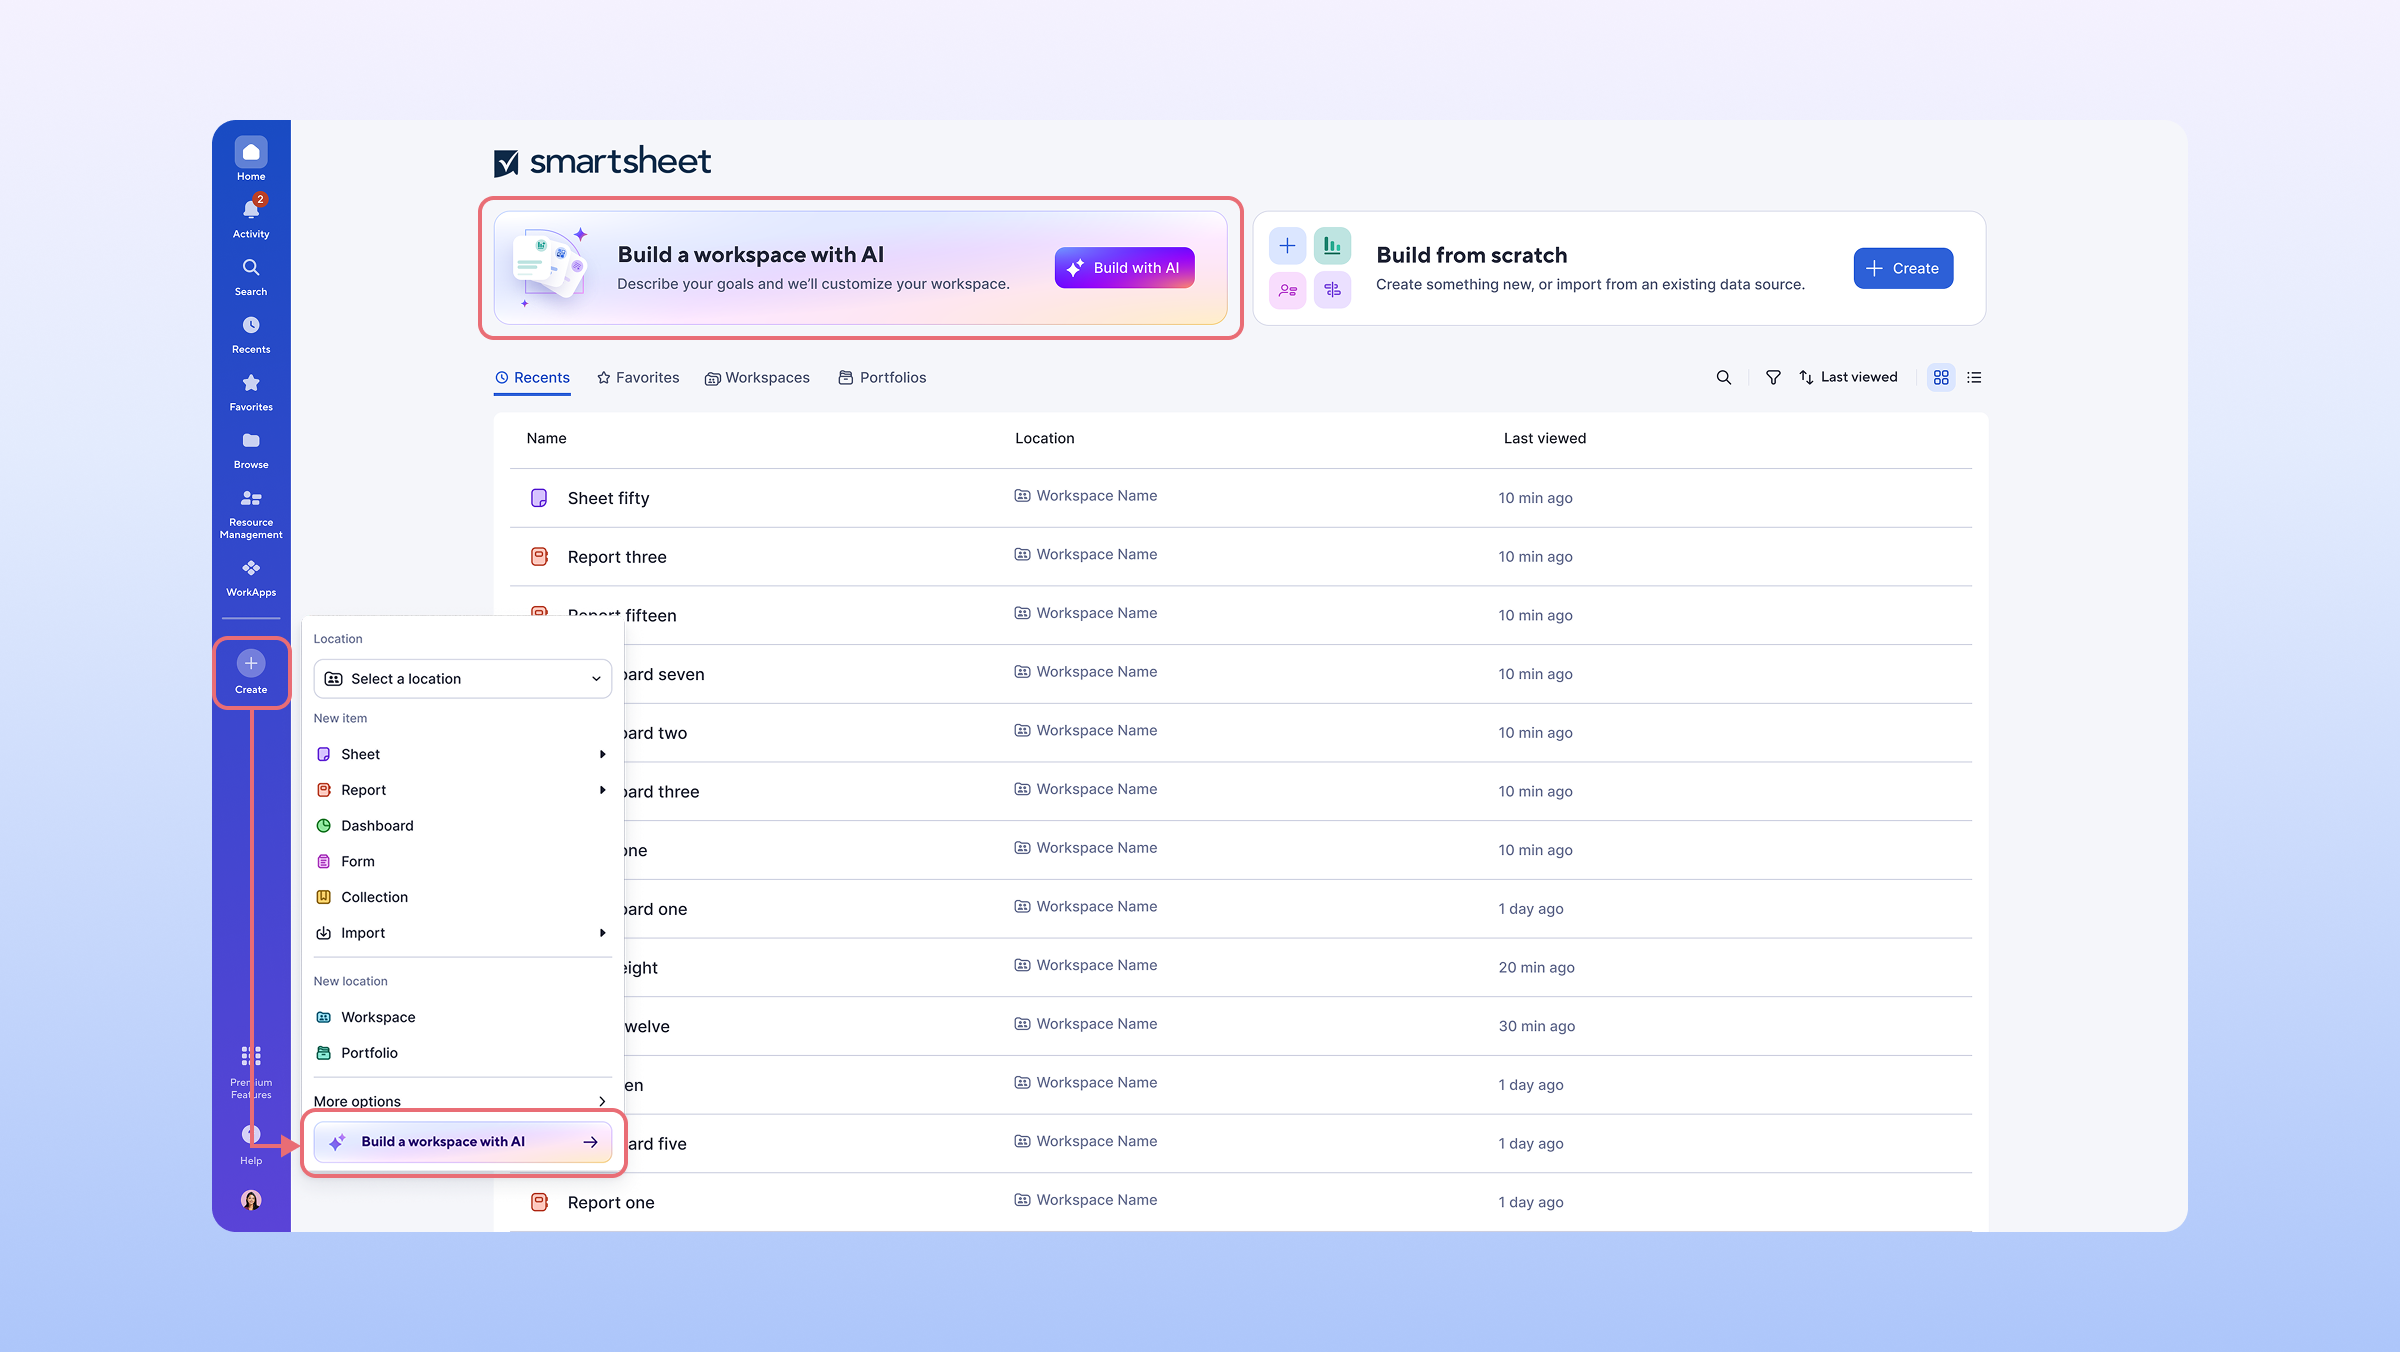Click the timeline tile in Build from scratch
The width and height of the screenshot is (2400, 1352).
tap(1332, 290)
